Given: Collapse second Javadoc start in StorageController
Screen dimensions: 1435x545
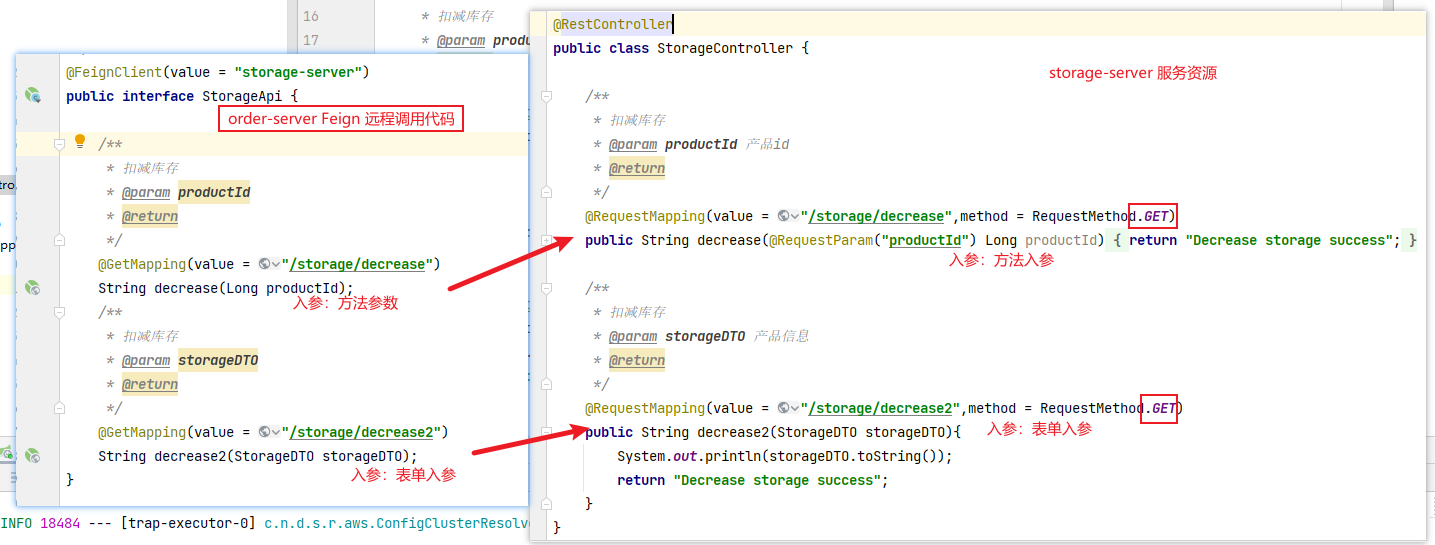Looking at the screenshot, I should click(547, 288).
